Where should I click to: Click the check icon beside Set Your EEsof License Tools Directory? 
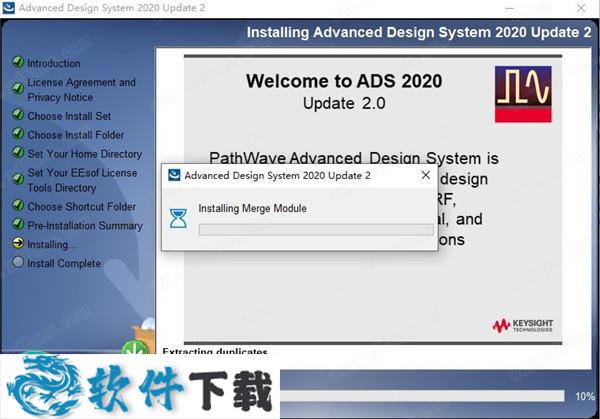tap(18, 179)
